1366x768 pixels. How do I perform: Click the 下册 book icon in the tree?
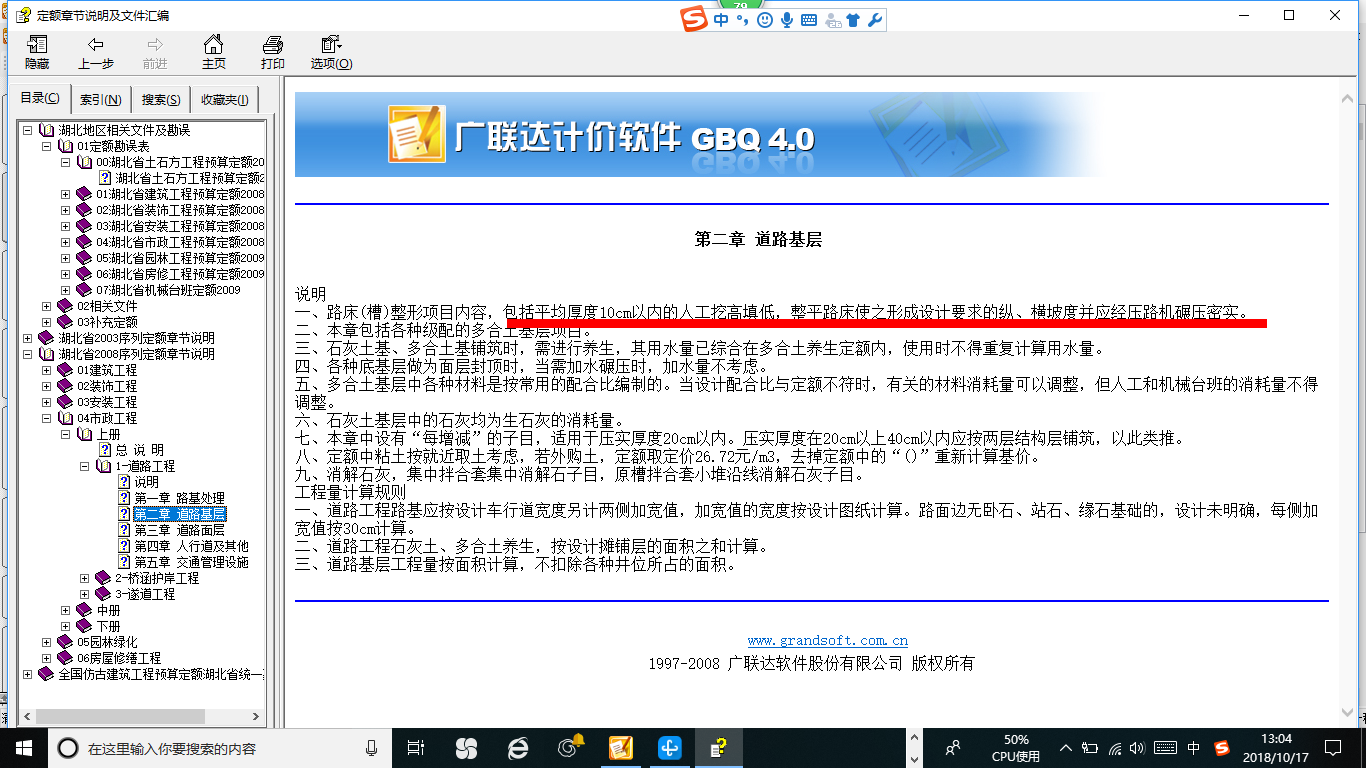84,626
